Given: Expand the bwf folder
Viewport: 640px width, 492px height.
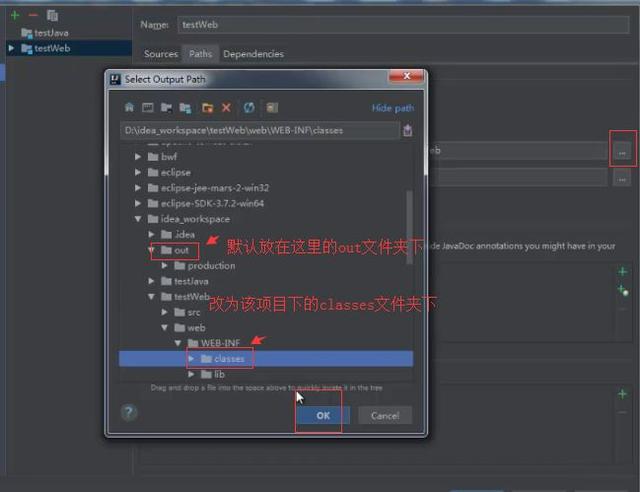Looking at the screenshot, I should point(138,157).
